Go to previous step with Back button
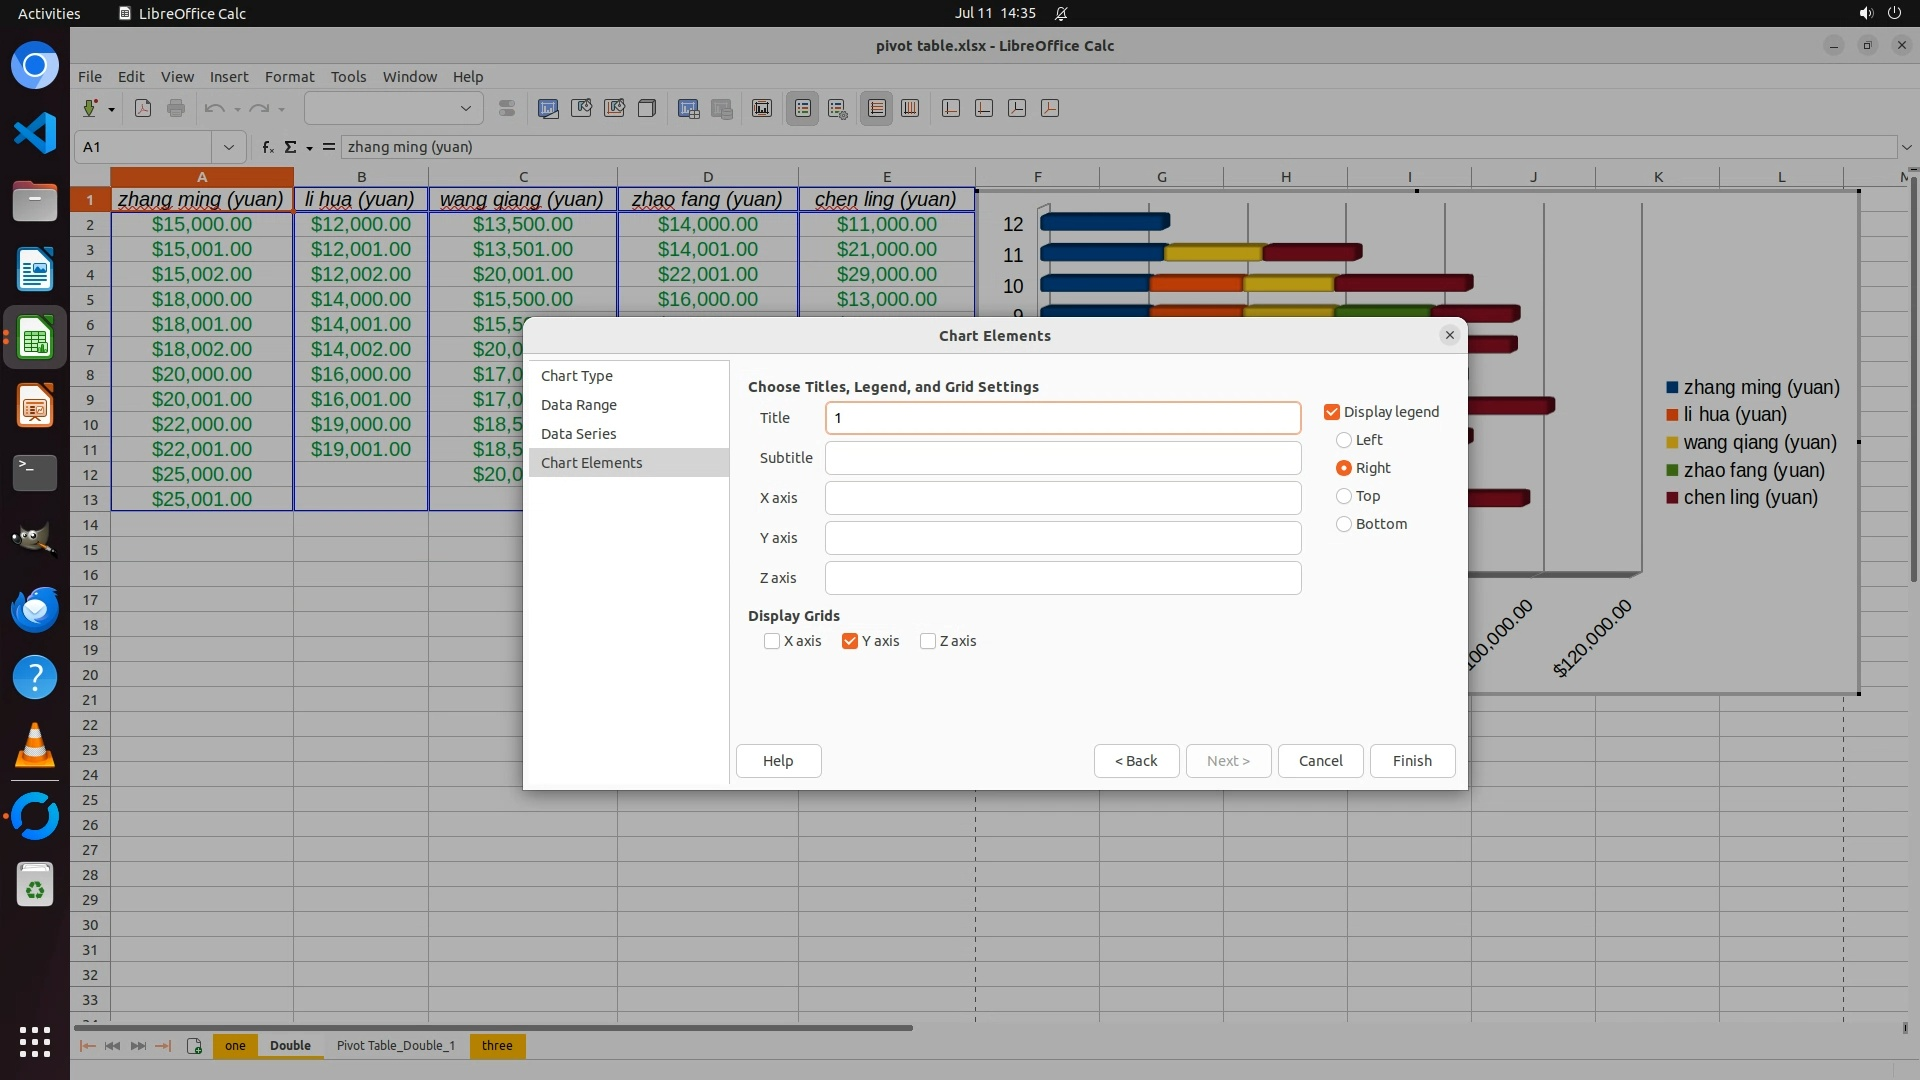Viewport: 1920px width, 1080px height. coord(1136,761)
